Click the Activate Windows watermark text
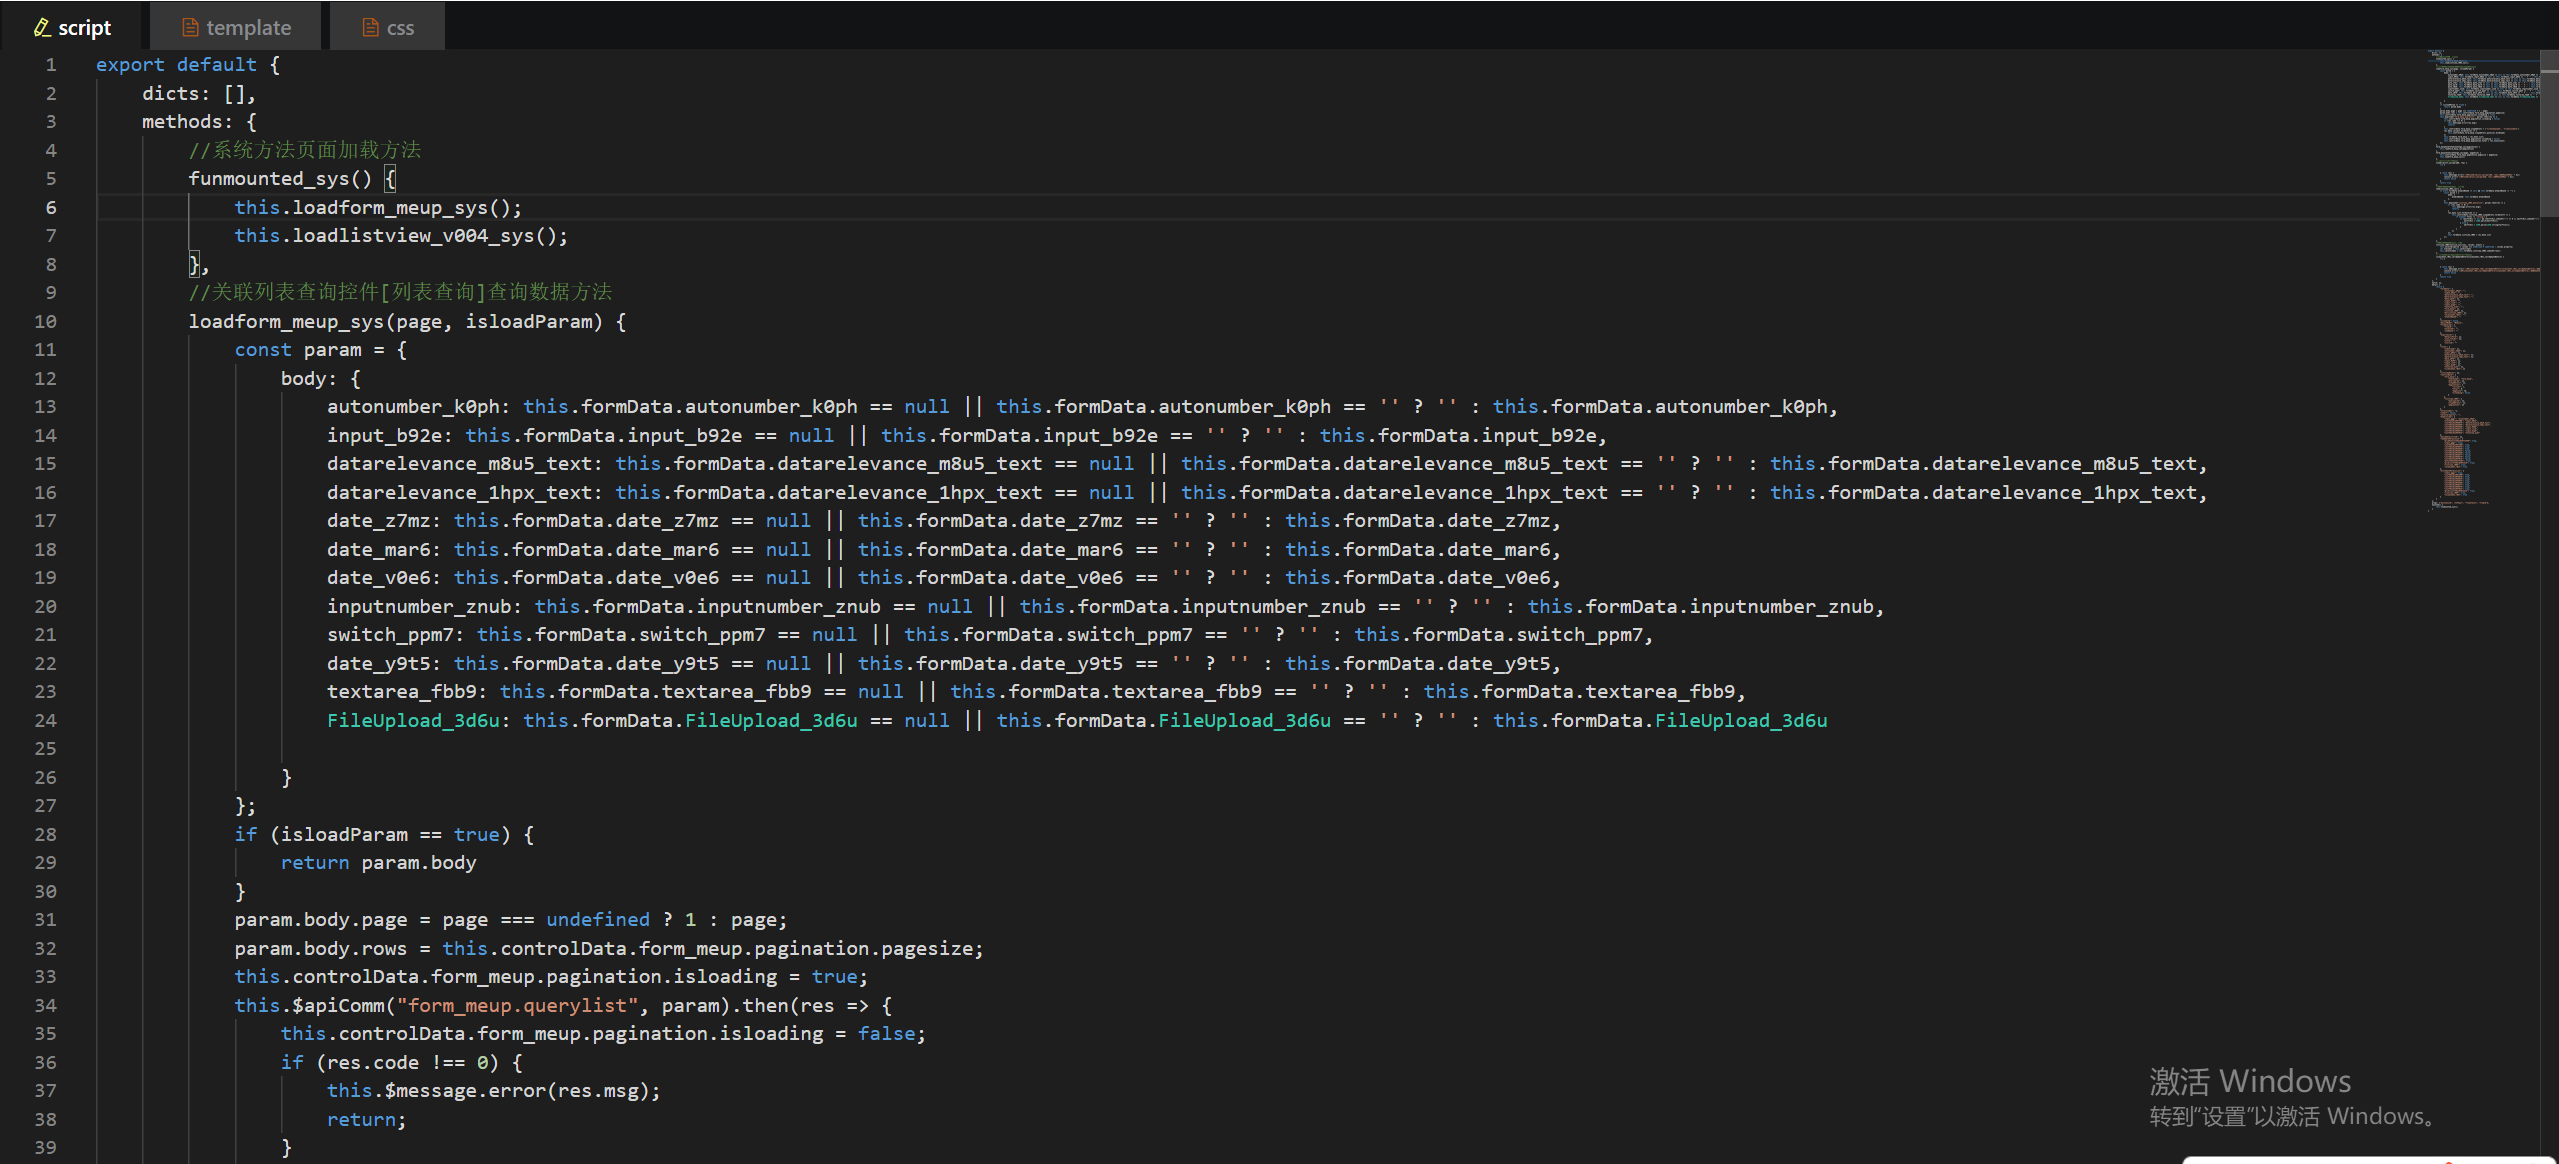Screen dimensions: 2559x1164 [2250, 1082]
